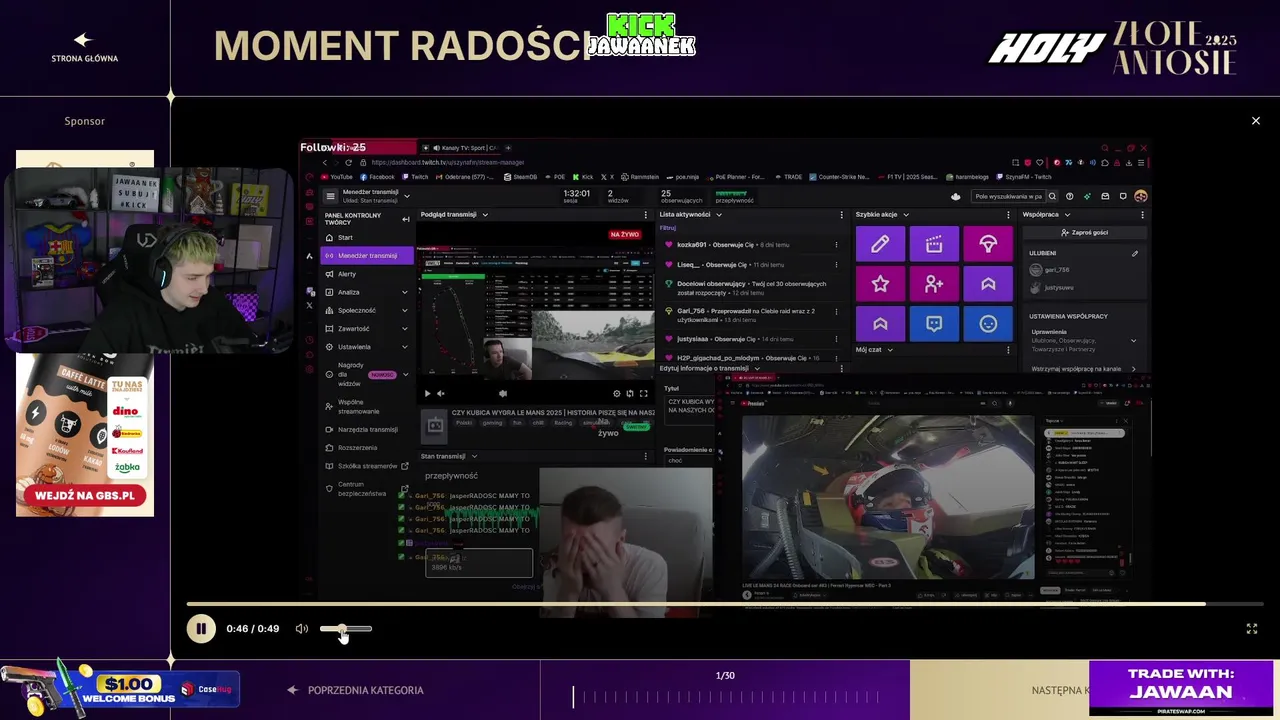Adjust the player volume slider
Image resolution: width=1280 pixels, height=720 pixels.
point(346,629)
